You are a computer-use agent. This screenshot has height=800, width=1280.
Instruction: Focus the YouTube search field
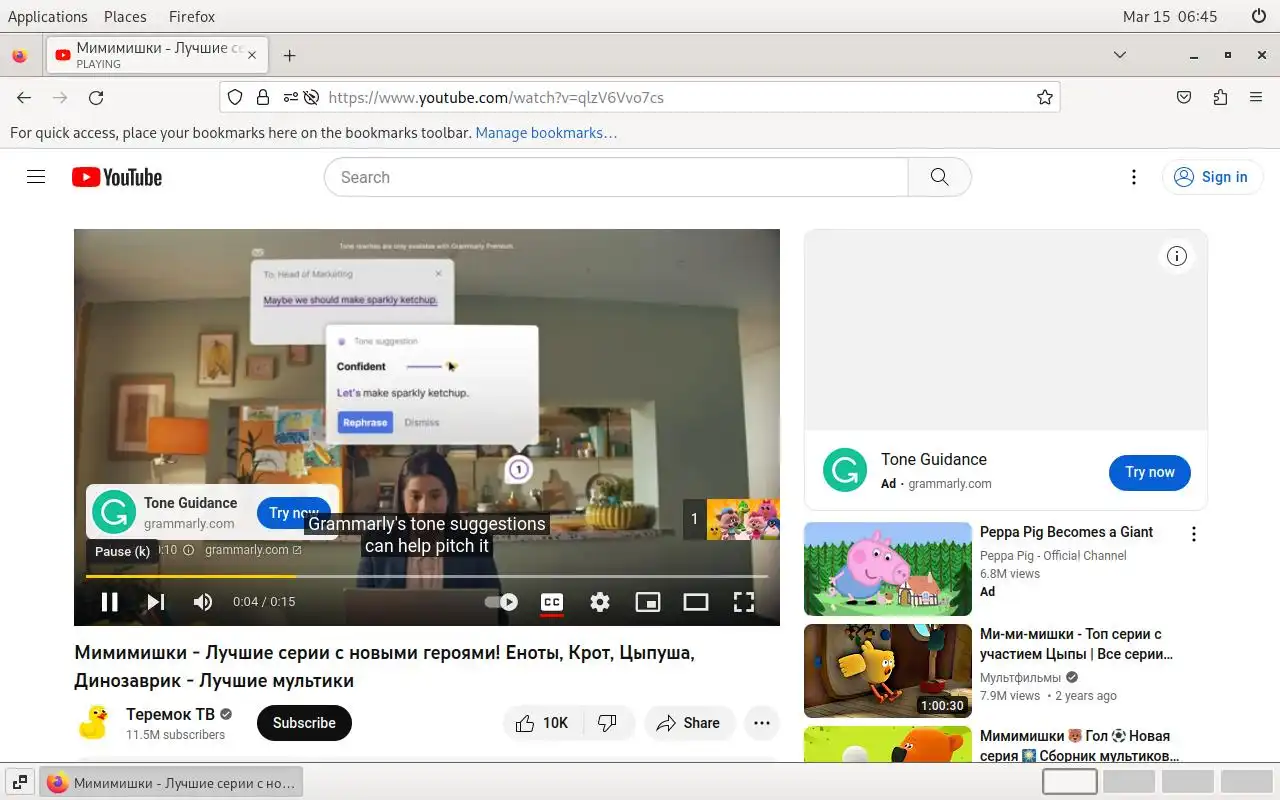coord(616,177)
